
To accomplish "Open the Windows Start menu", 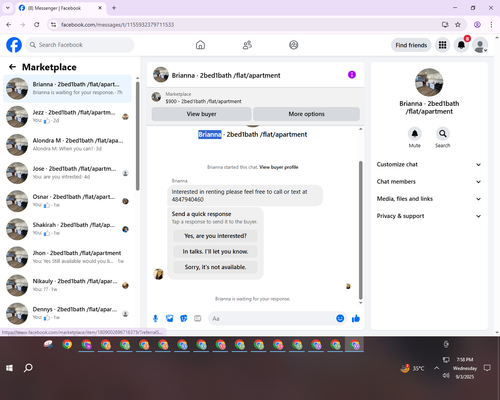I will coord(9,368).
